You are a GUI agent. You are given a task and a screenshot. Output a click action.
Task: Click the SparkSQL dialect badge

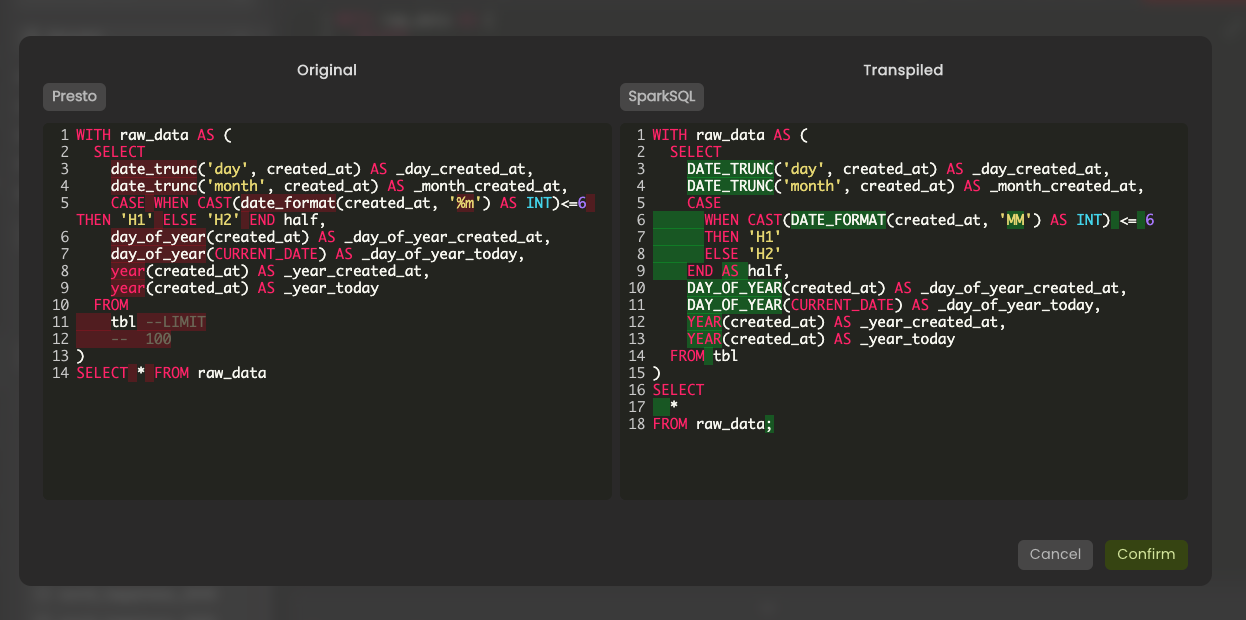(x=662, y=97)
